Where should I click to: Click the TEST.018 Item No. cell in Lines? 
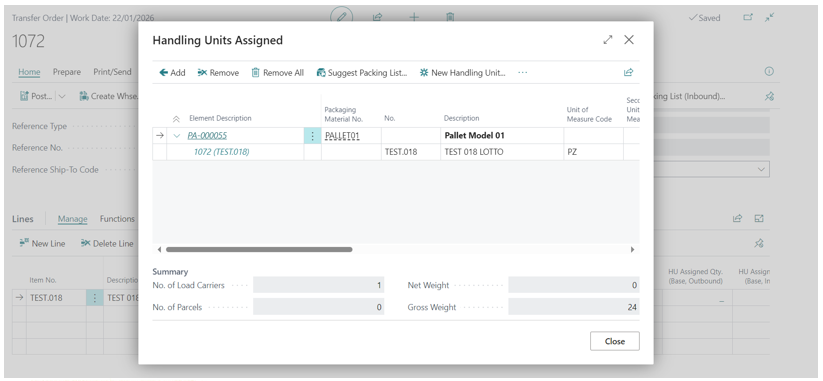coord(57,298)
